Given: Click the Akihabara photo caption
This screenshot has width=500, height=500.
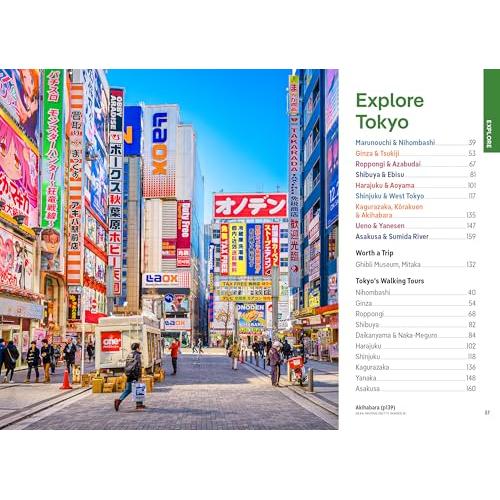Looking at the screenshot, I should click(x=375, y=407).
